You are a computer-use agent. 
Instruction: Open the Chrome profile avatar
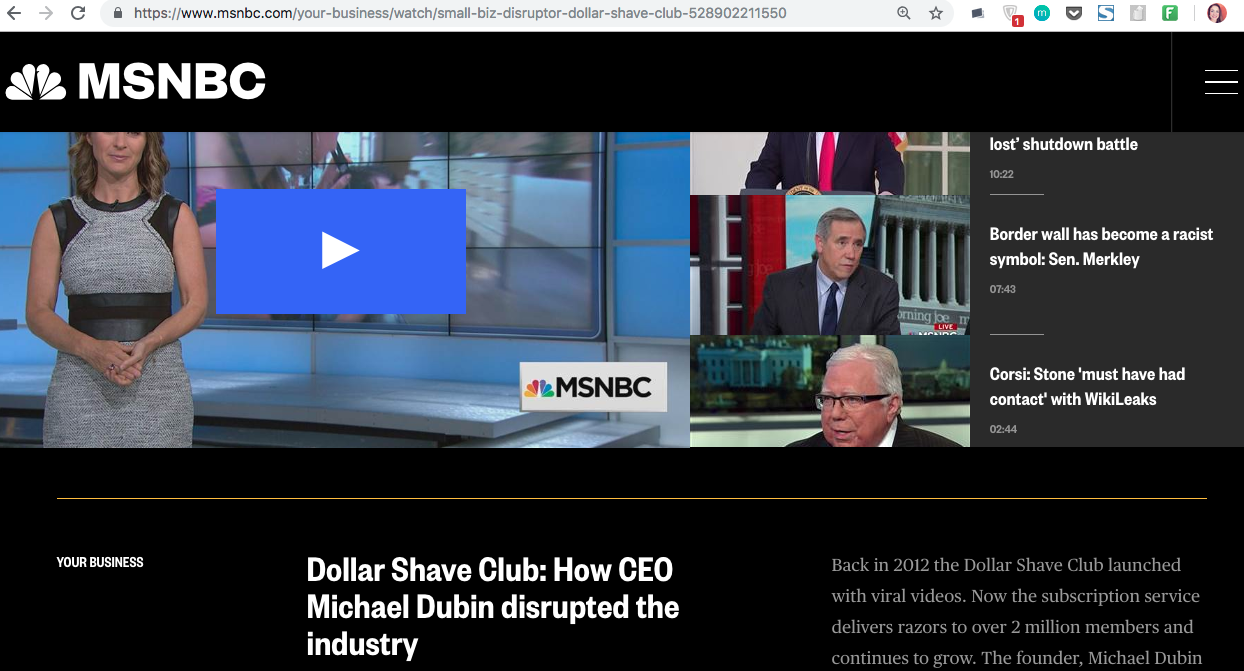(x=1216, y=14)
